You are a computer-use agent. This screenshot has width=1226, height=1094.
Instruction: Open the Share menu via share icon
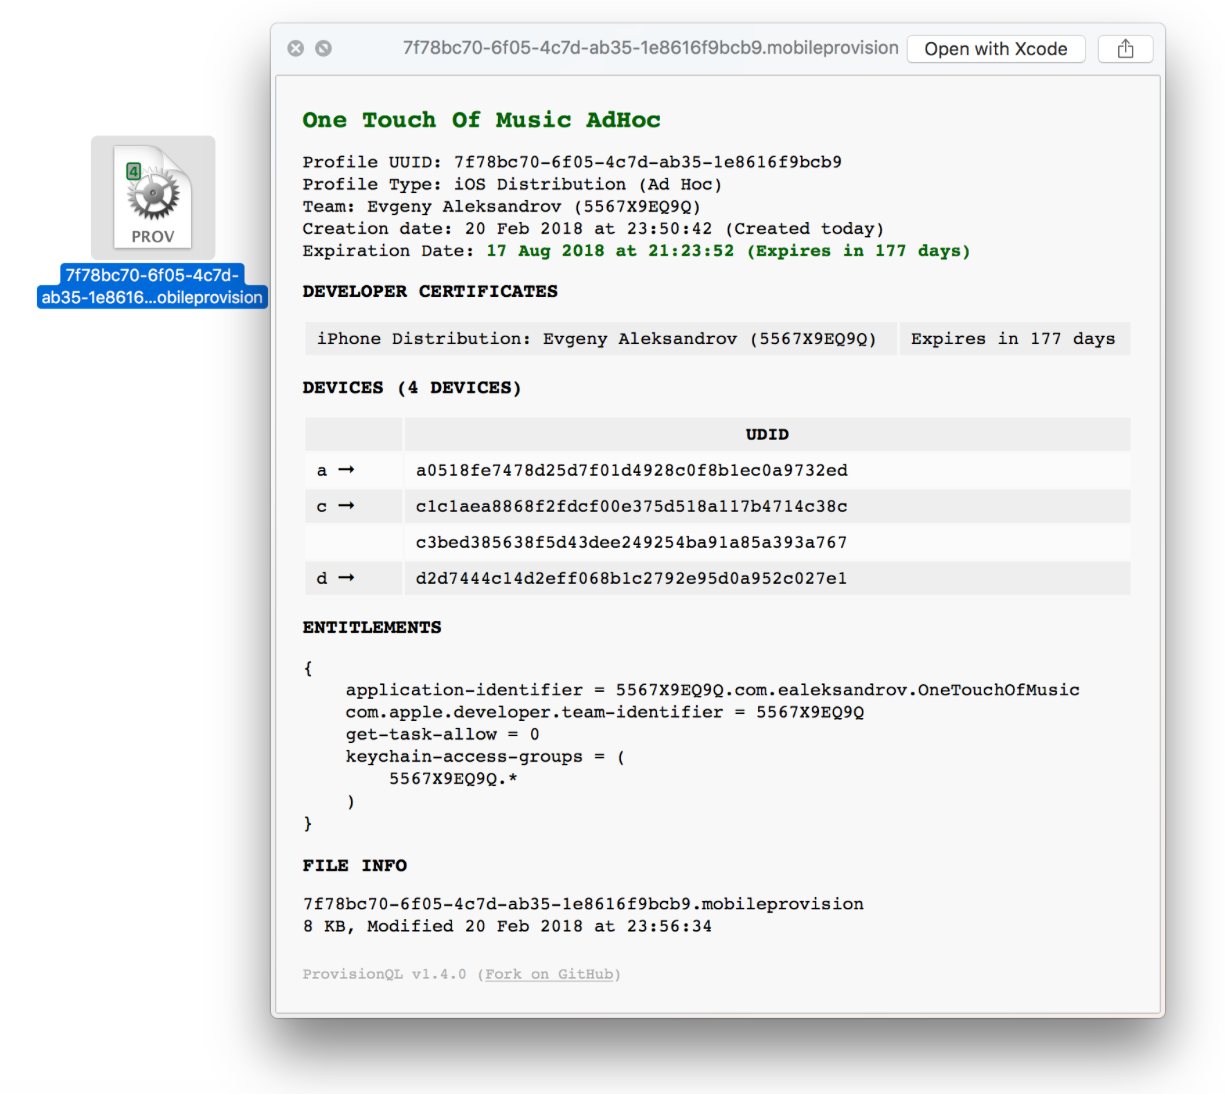(1125, 48)
